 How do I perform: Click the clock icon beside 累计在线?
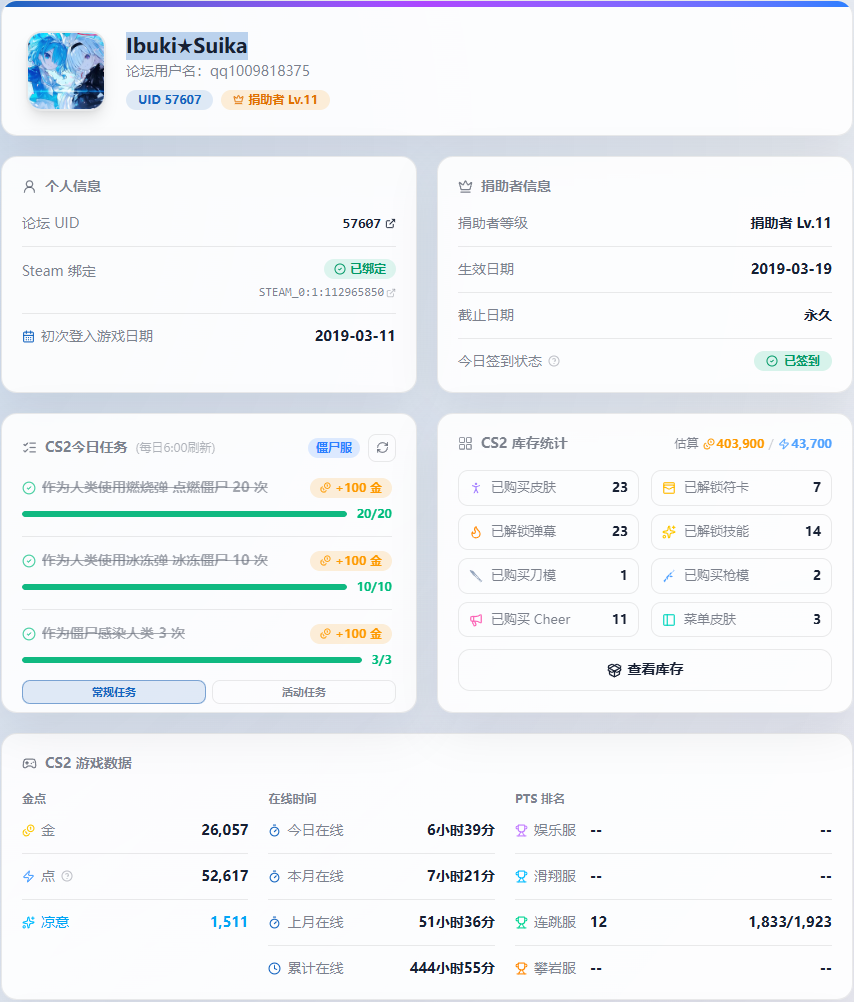click(x=274, y=969)
